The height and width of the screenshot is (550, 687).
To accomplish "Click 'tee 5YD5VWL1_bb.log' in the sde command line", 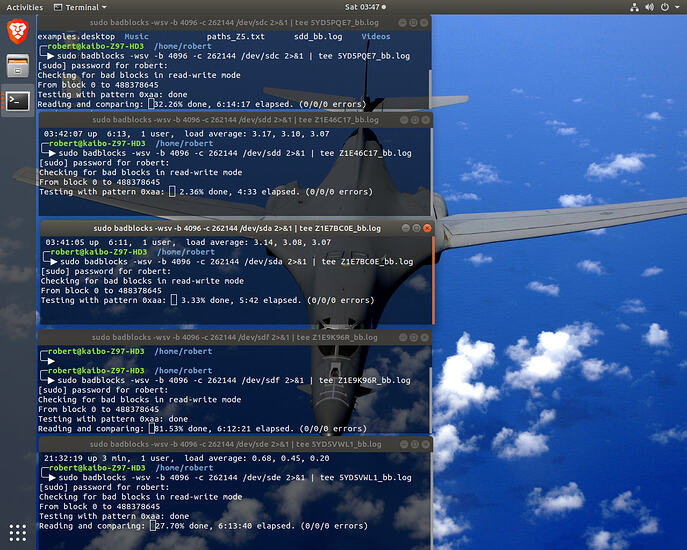I will (366, 477).
